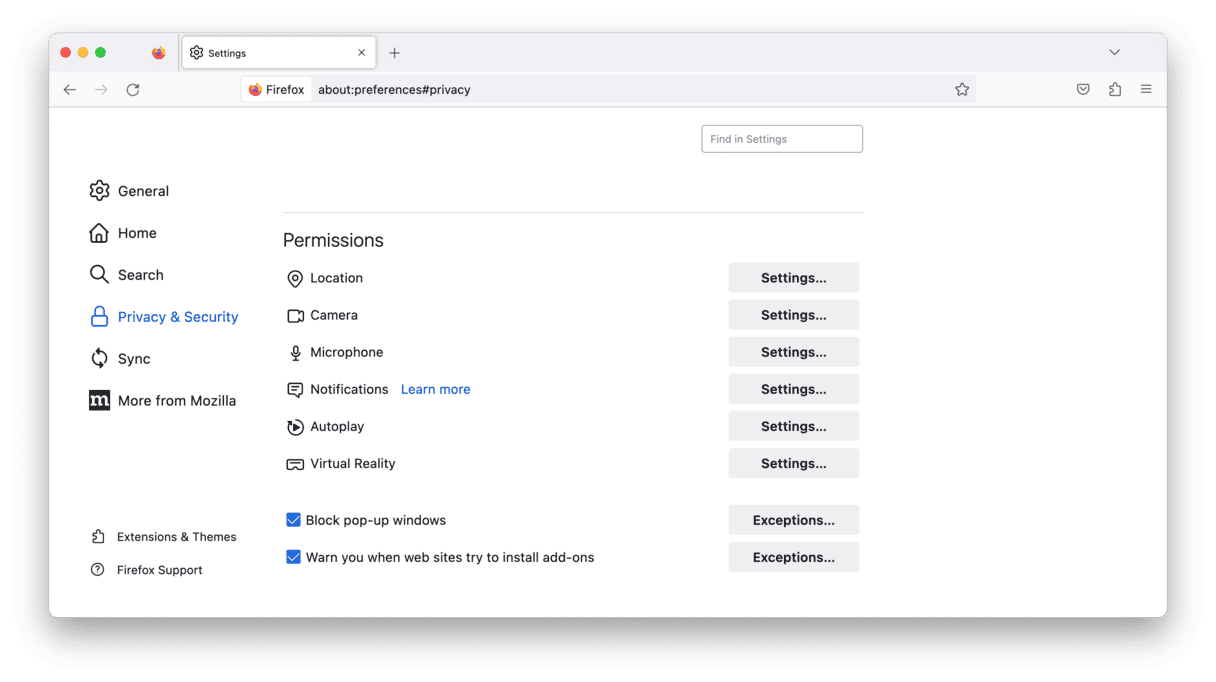The image size is (1216, 682).
Task: Click the pinned Firefox tab icon
Action: click(159, 53)
